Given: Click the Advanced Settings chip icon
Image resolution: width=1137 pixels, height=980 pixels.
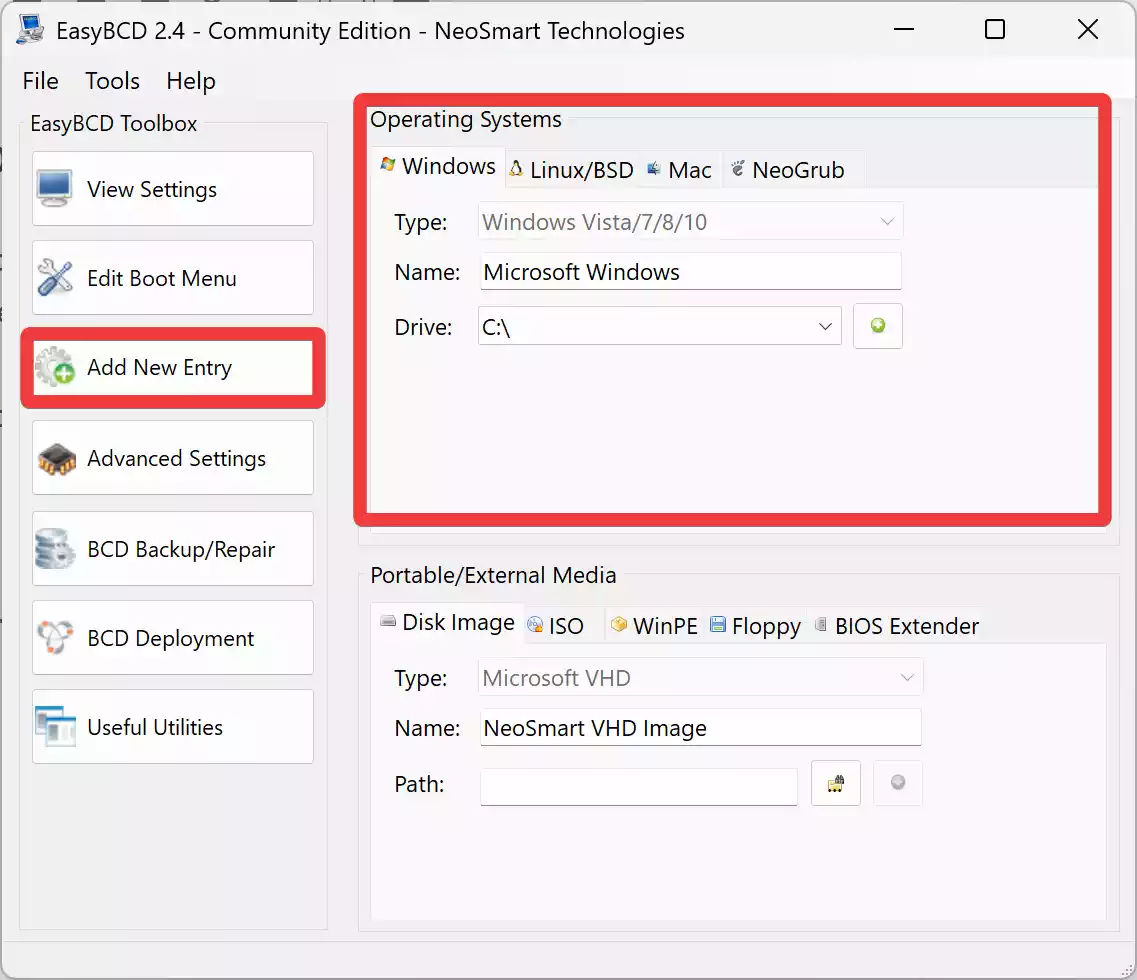Looking at the screenshot, I should tap(57, 459).
